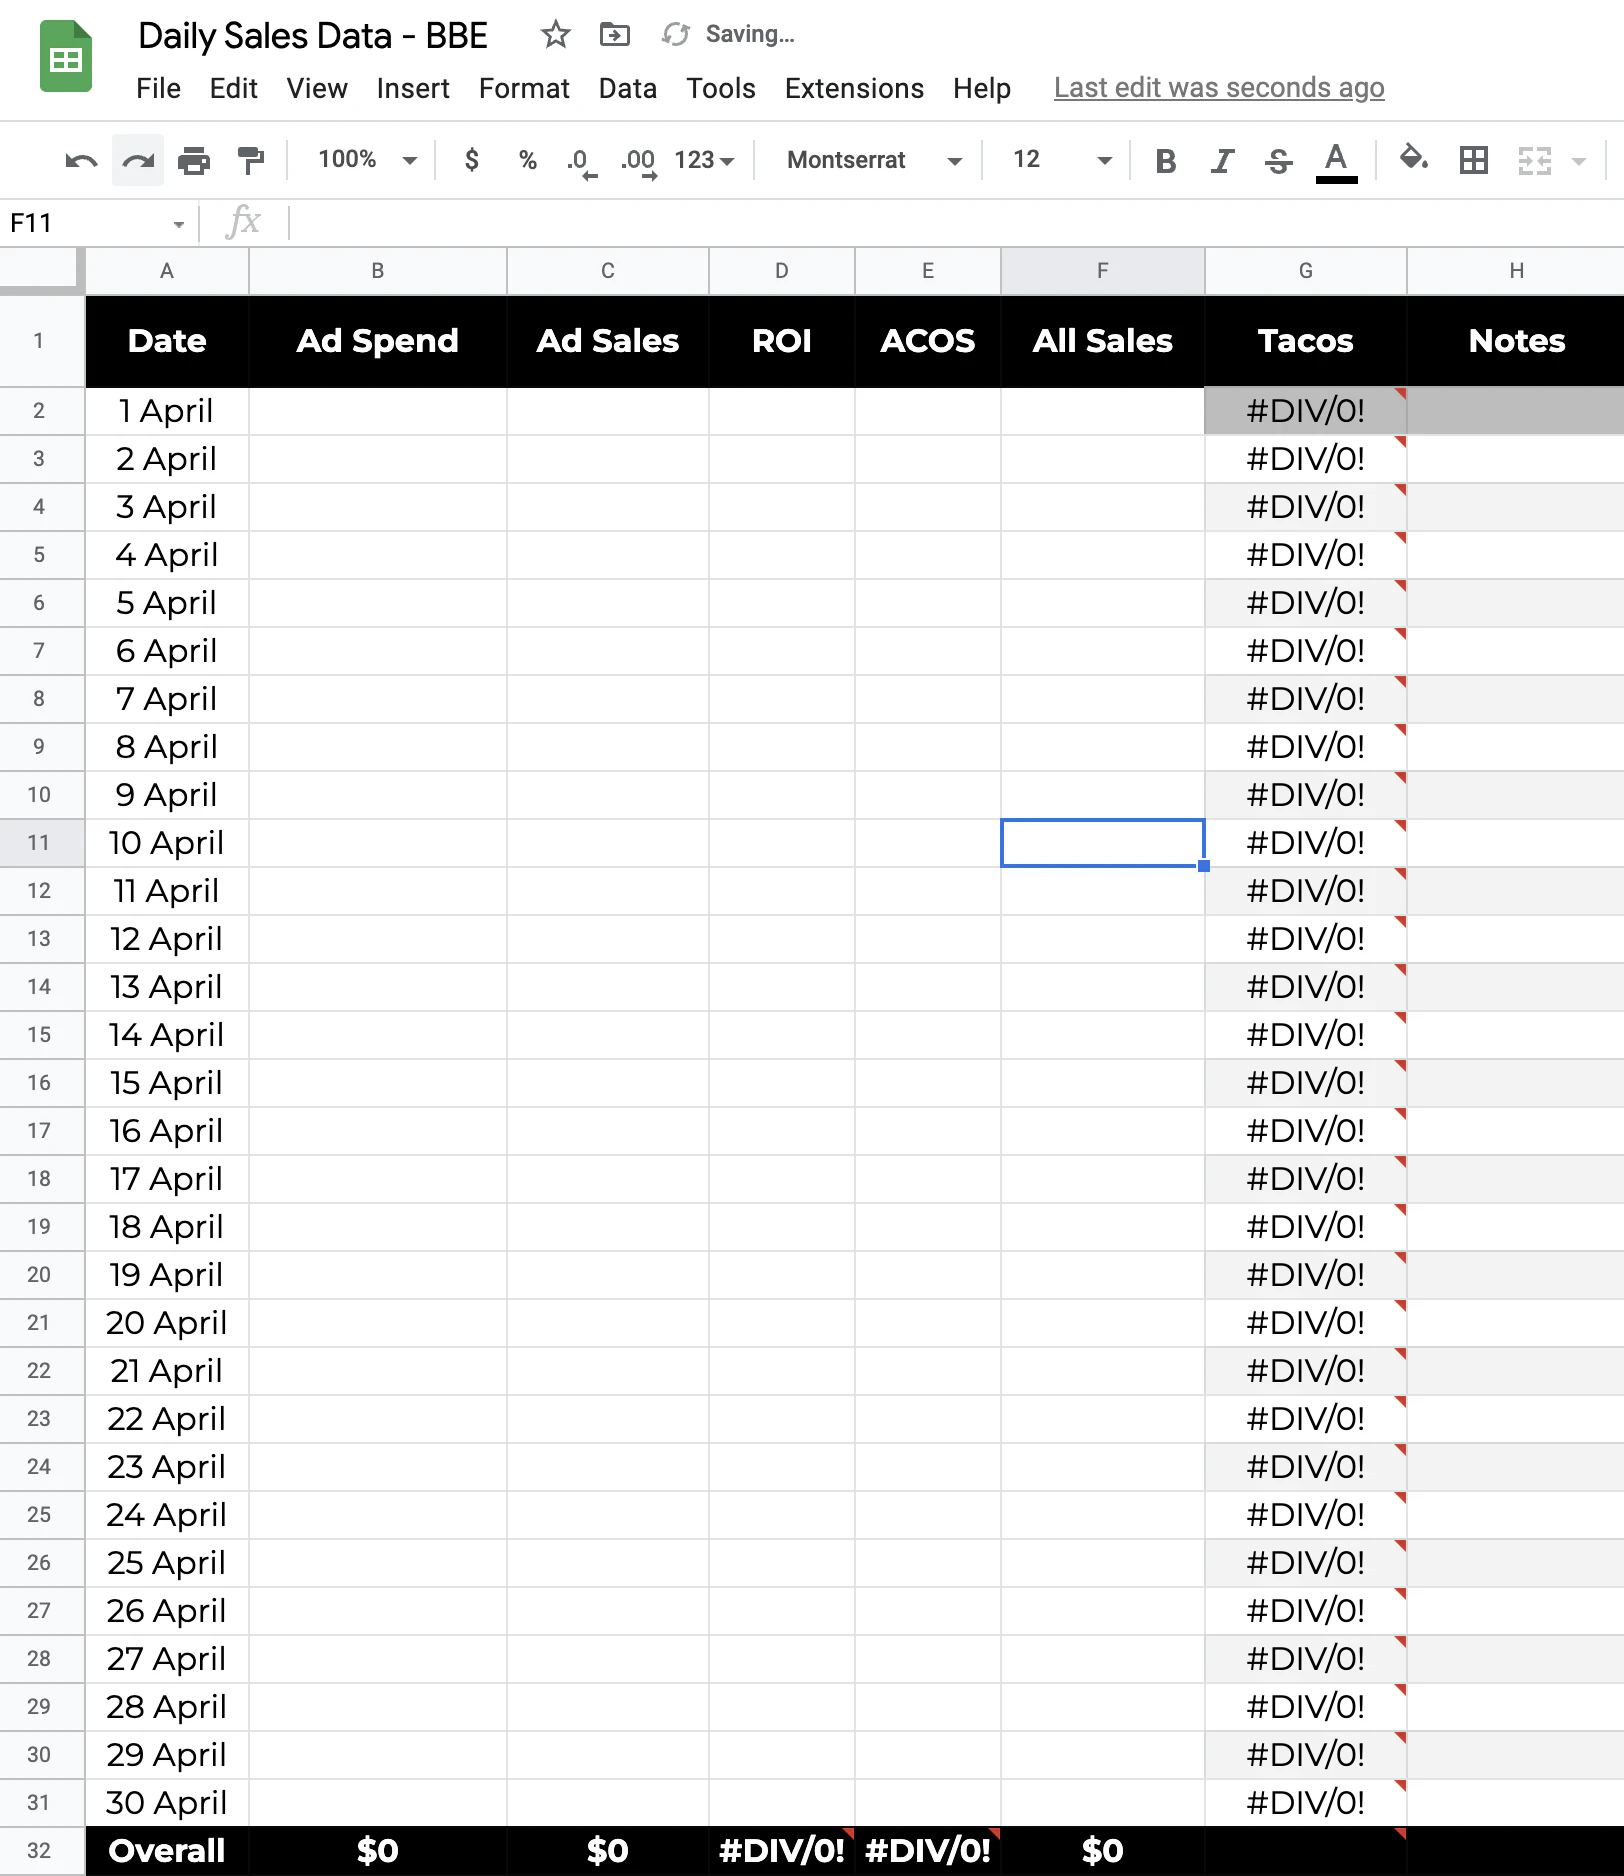Open the Extensions menu
This screenshot has height=1876, width=1624.
(854, 88)
